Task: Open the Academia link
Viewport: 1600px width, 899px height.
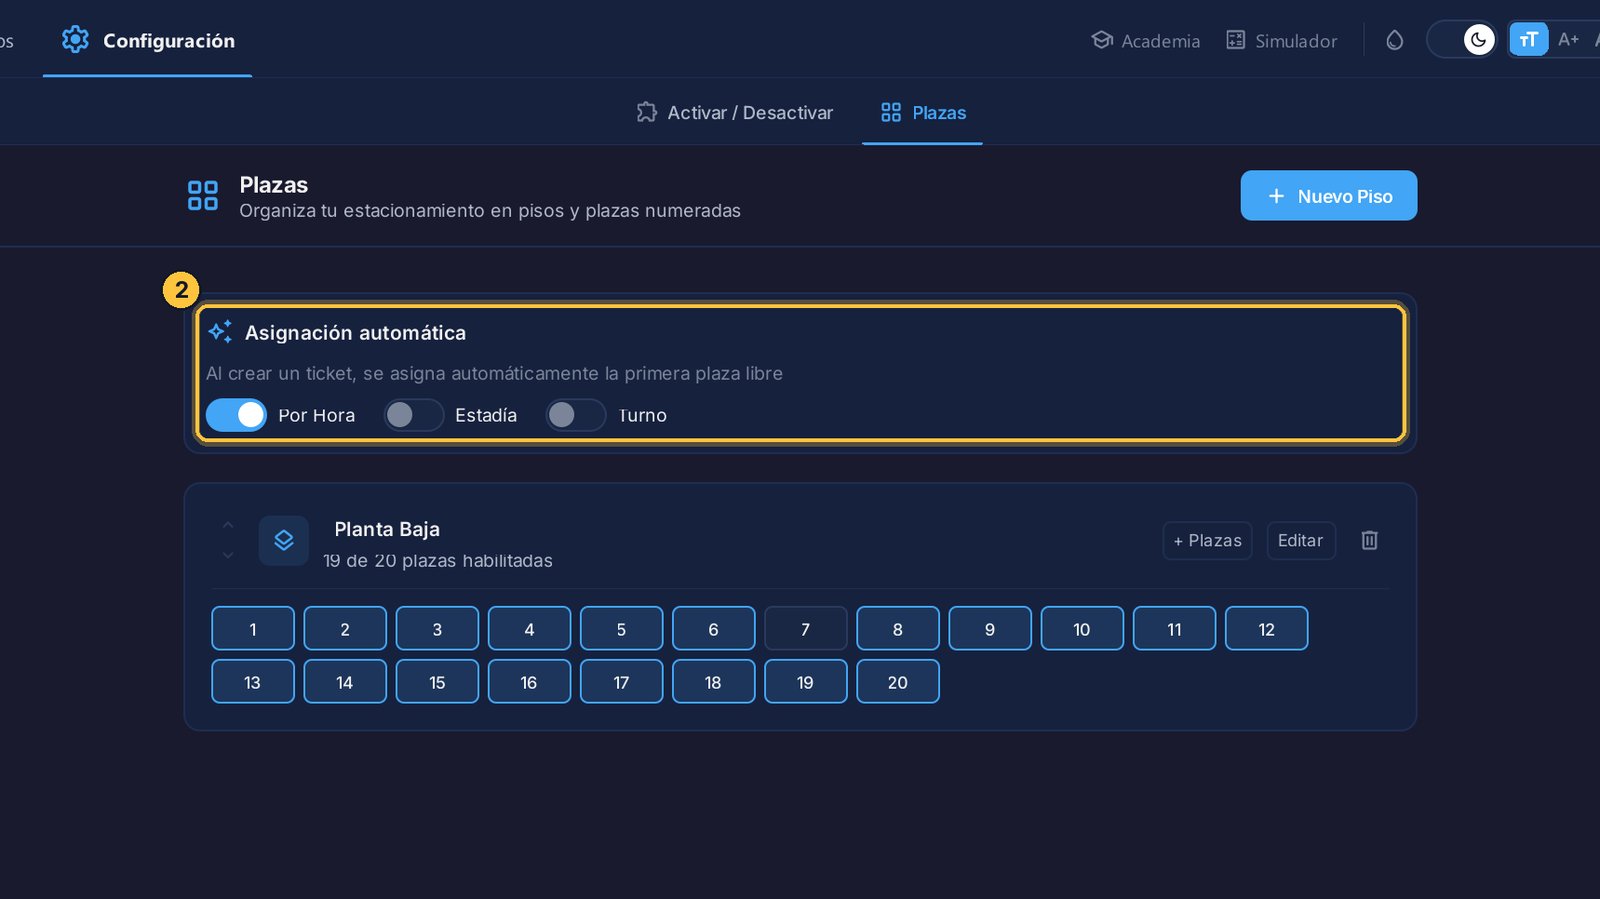Action: pyautogui.click(x=1146, y=40)
